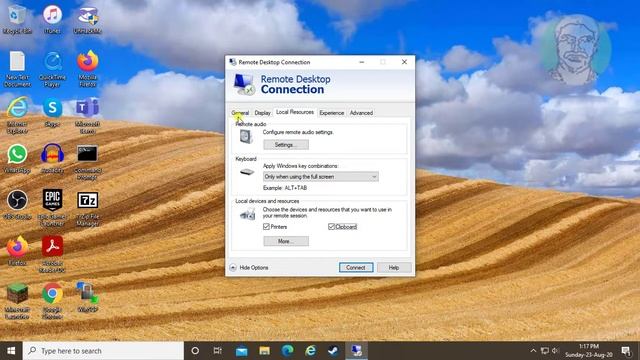This screenshot has height=360, width=640.
Task: Click the taskbar search box
Action: (x=103, y=351)
